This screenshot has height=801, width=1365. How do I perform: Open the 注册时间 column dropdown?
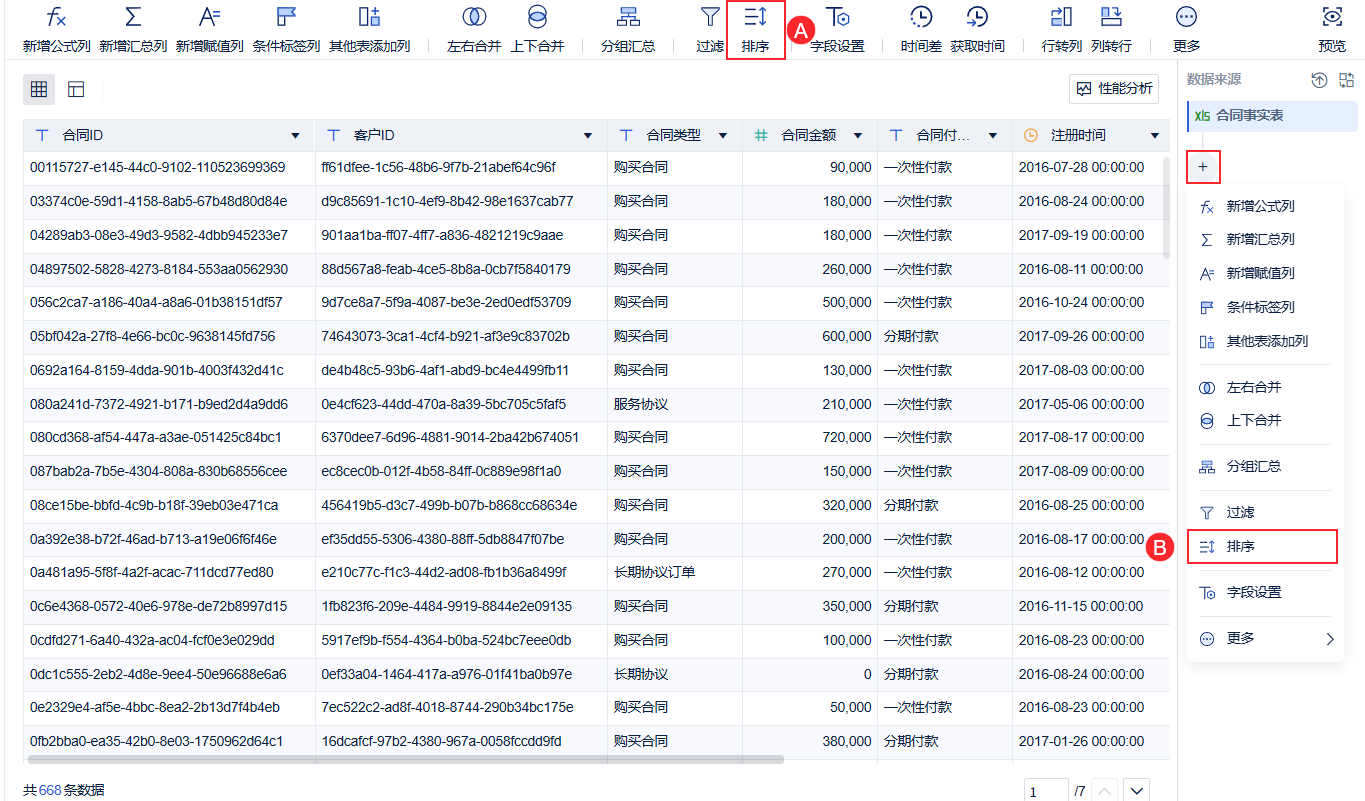[x=1155, y=135]
